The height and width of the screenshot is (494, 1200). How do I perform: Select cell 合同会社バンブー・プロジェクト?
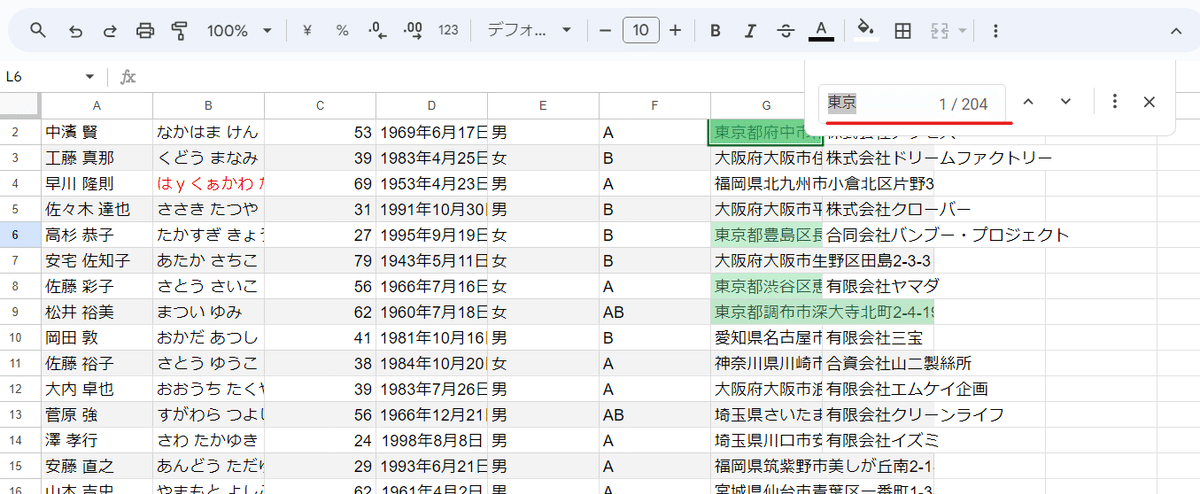(x=947, y=235)
